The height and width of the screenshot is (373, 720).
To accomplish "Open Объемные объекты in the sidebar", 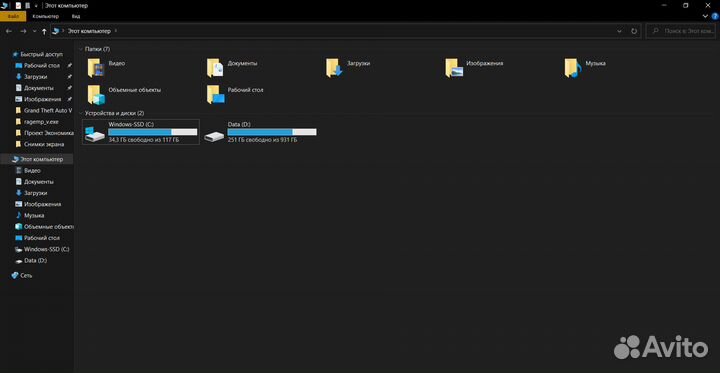I will coord(44,227).
